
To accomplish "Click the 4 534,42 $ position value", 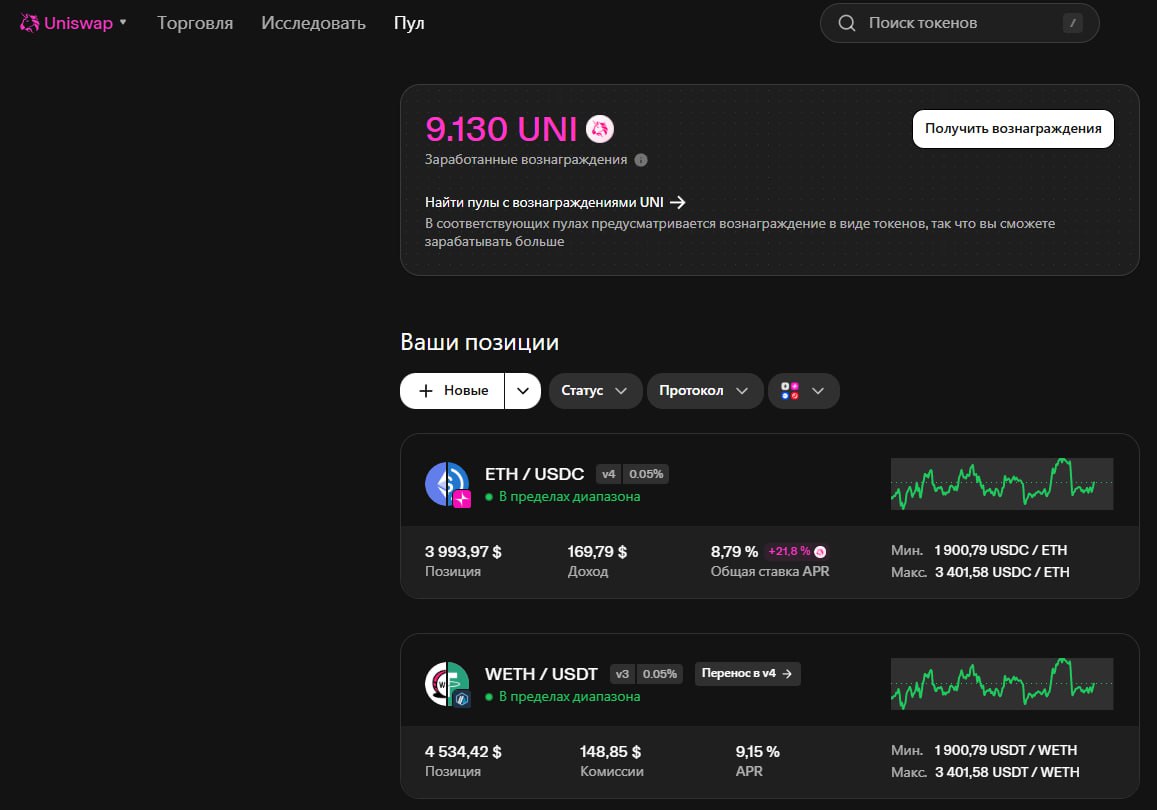I will point(463,752).
